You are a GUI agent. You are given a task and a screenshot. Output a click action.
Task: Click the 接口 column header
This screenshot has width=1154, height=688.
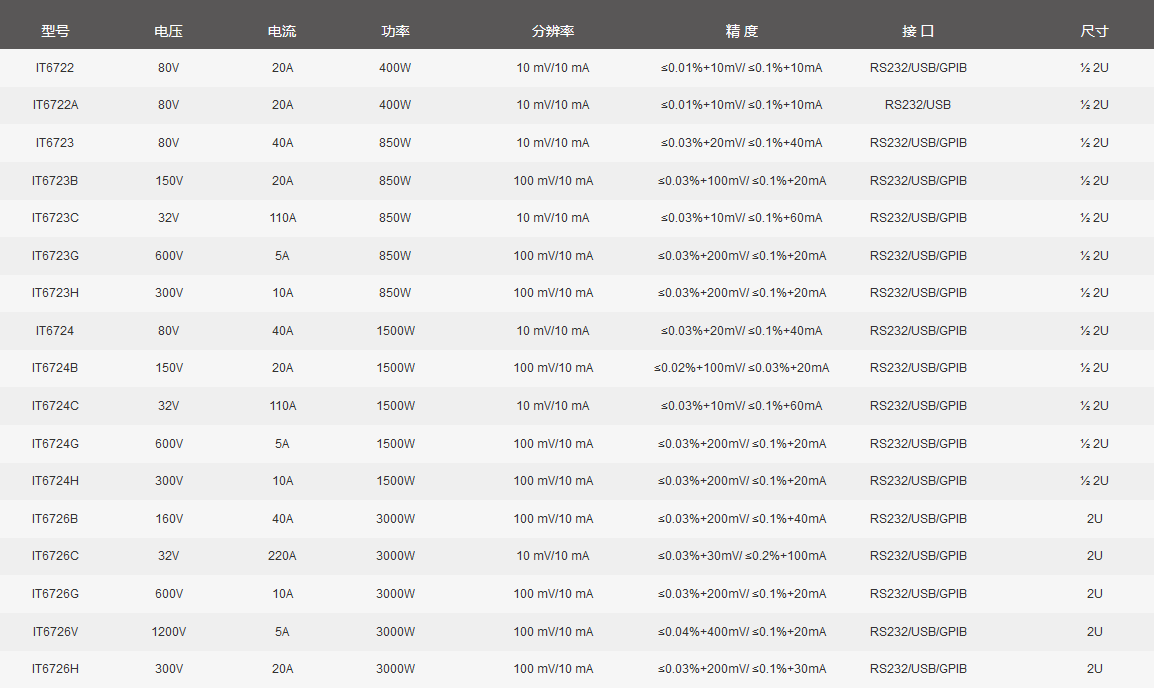[x=918, y=31]
